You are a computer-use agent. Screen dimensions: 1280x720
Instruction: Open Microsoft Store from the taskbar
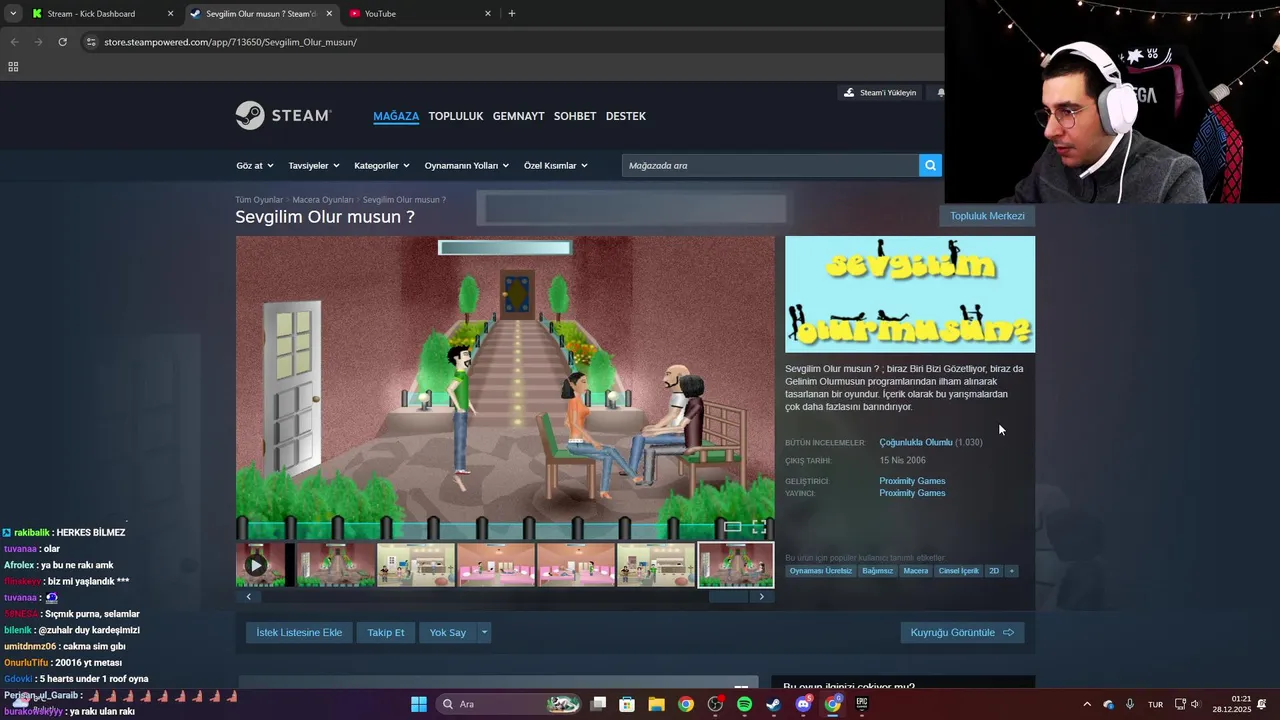coord(627,704)
